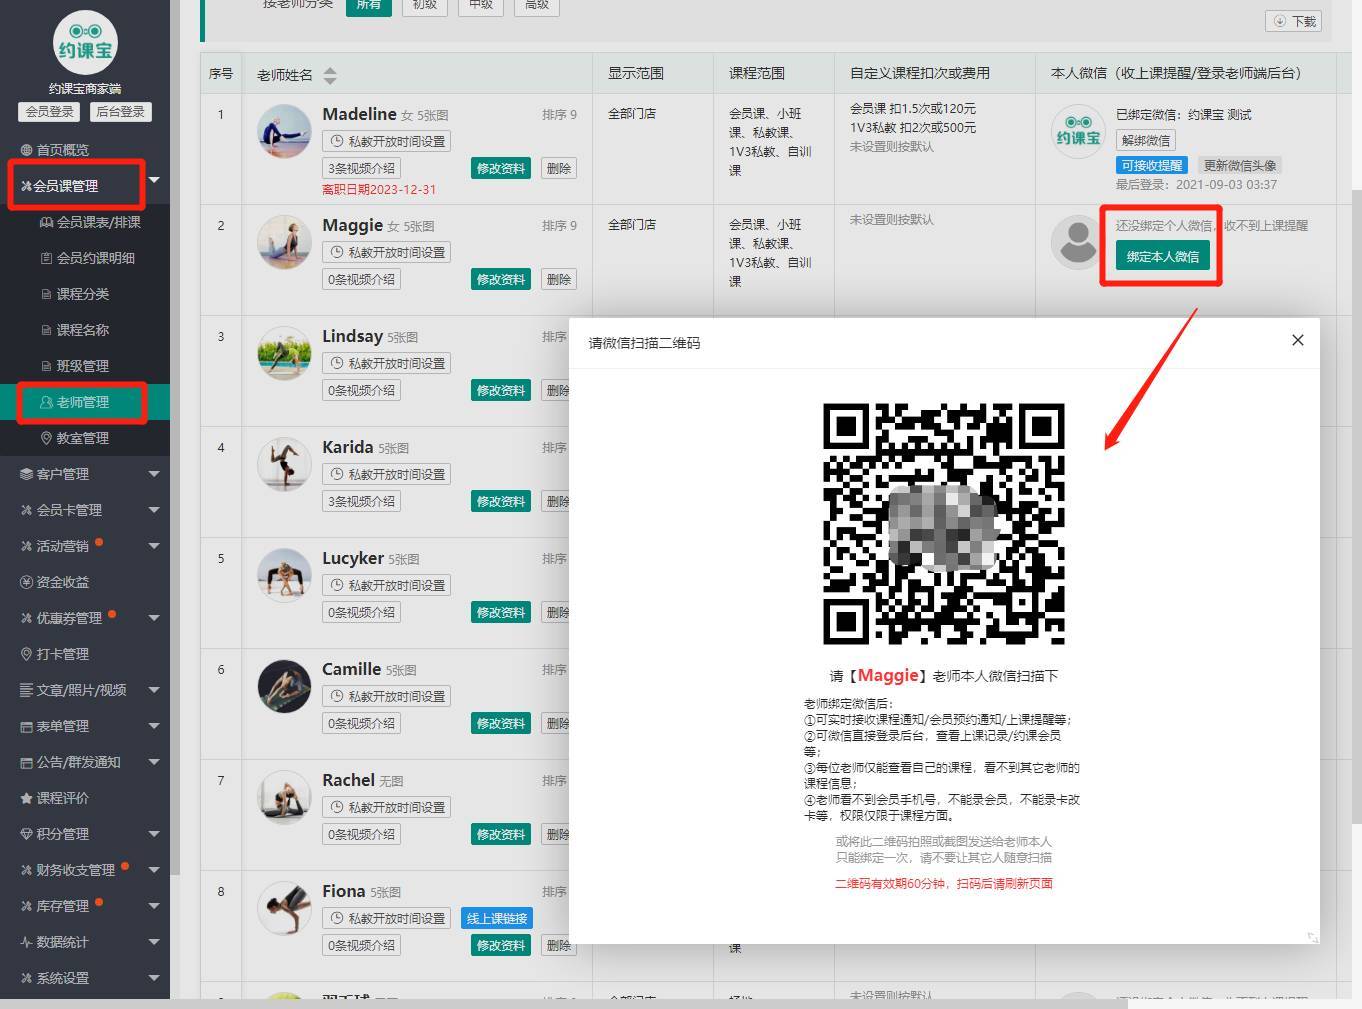Expand 文章/照片/视频 menu arrow
The height and width of the screenshot is (1009, 1362).
pos(154,690)
